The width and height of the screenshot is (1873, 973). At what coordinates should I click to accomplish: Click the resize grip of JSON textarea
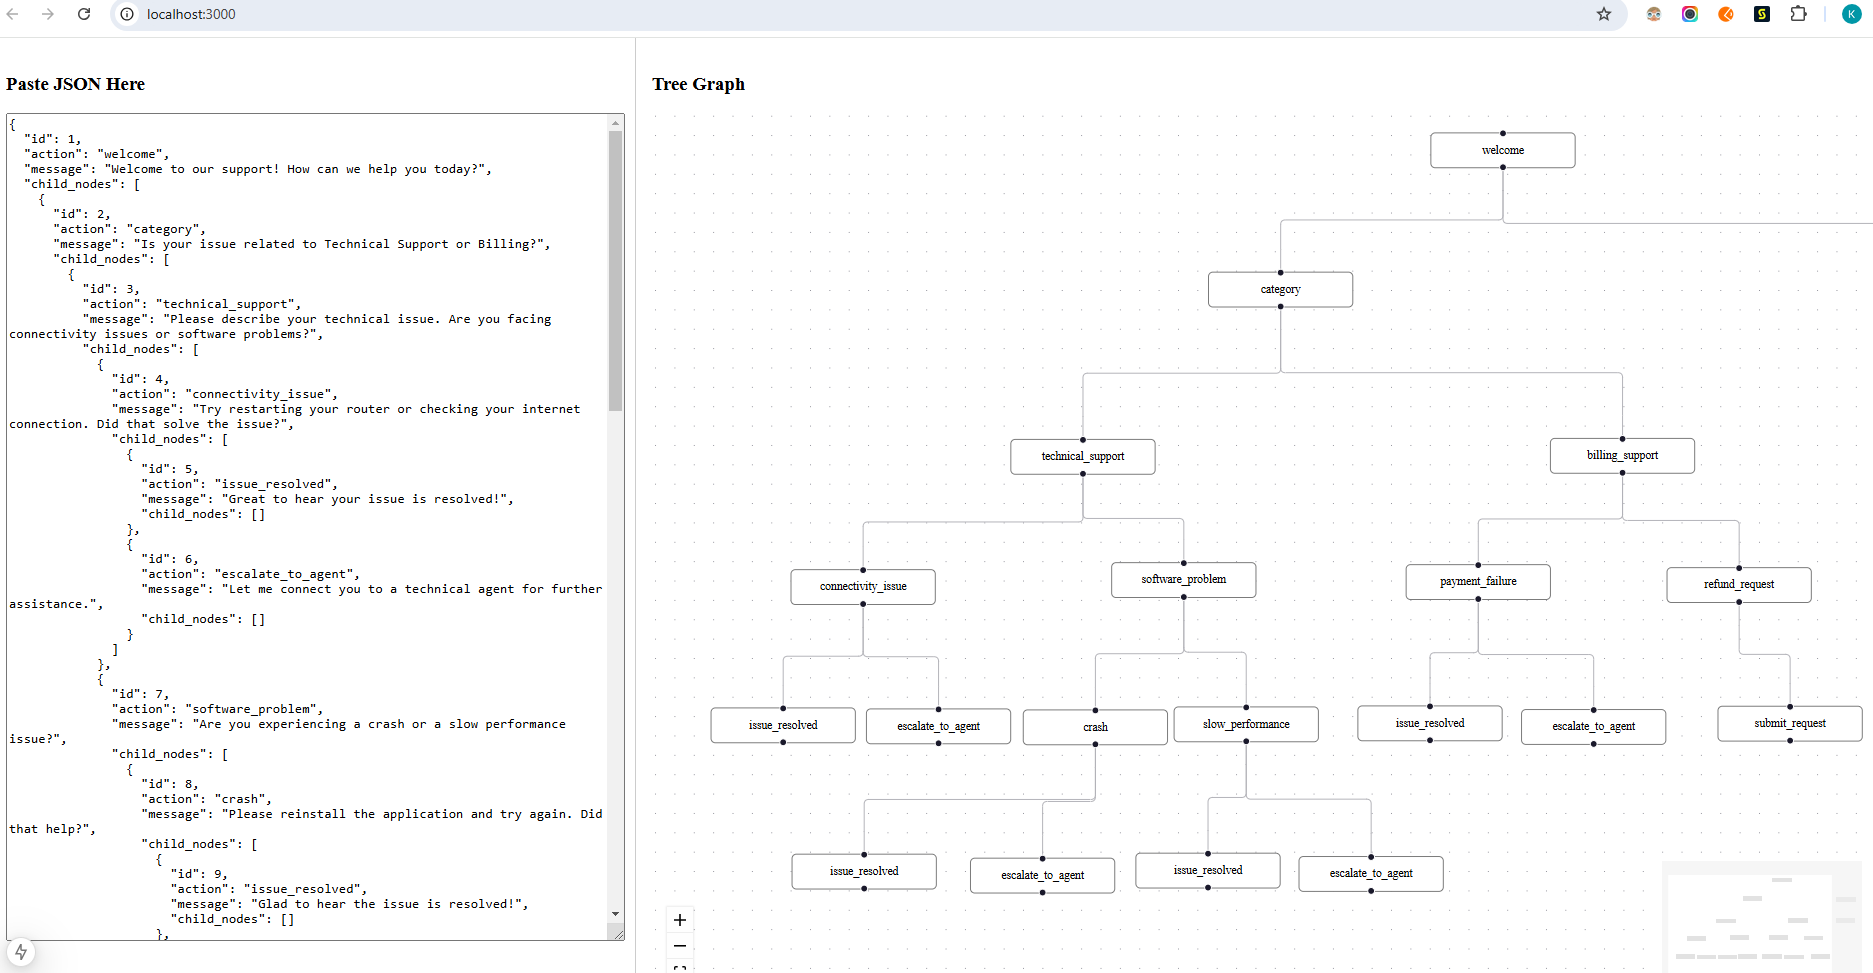[x=618, y=934]
